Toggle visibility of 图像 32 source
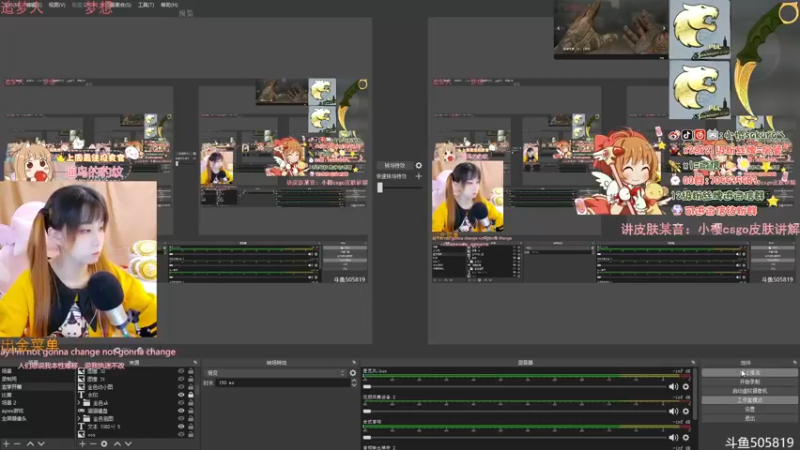Image resolution: width=800 pixels, height=450 pixels. pyautogui.click(x=181, y=371)
